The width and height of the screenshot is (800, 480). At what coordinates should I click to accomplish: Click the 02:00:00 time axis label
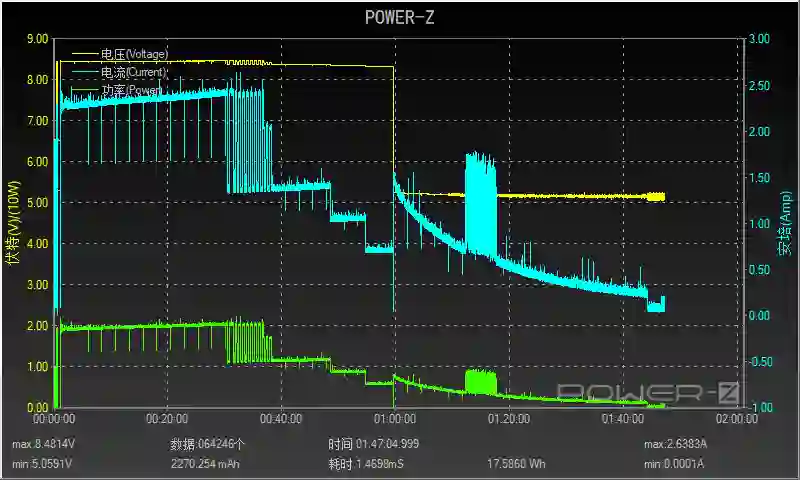tap(737, 419)
